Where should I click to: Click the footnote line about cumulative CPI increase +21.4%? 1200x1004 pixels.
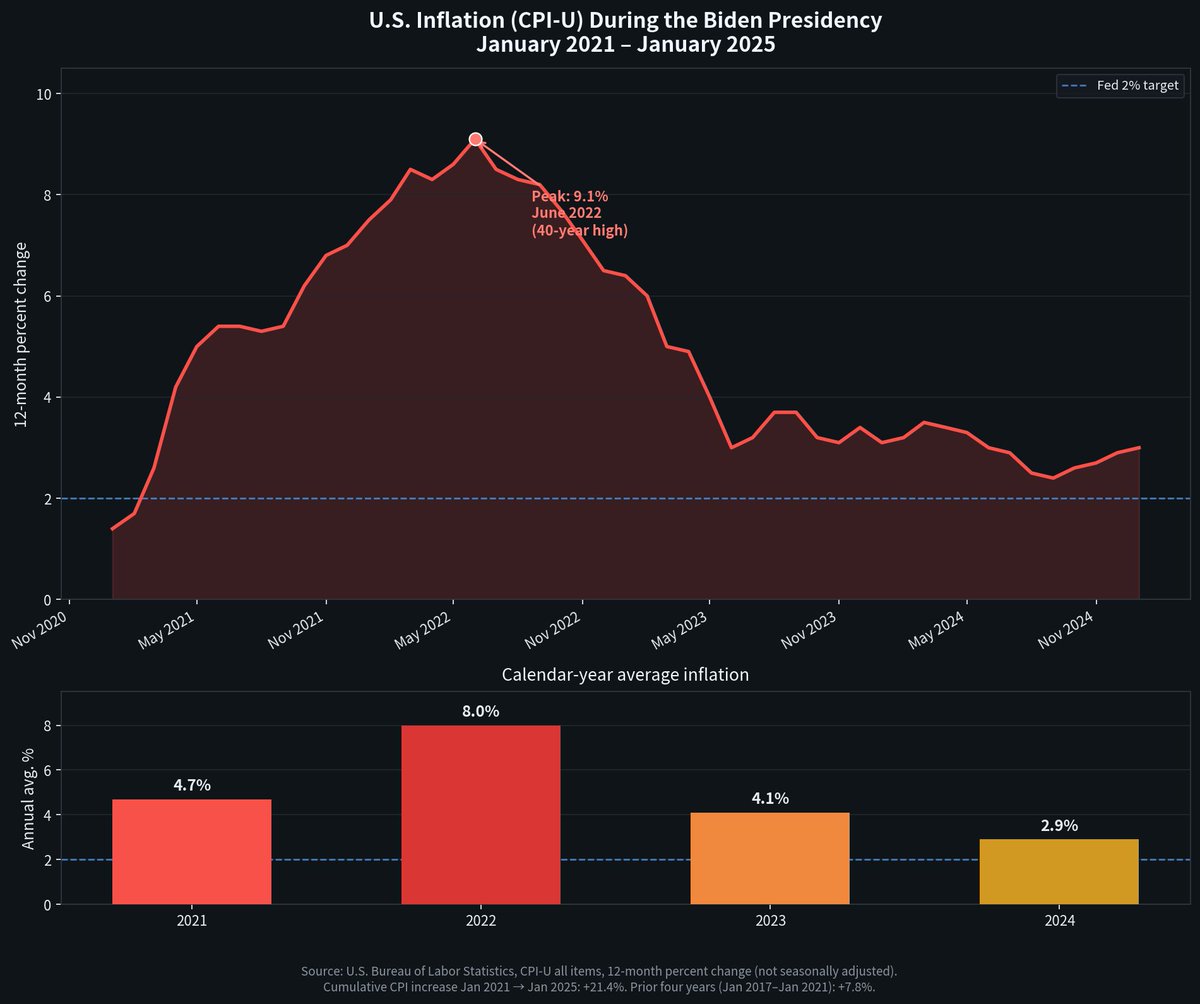(599, 988)
